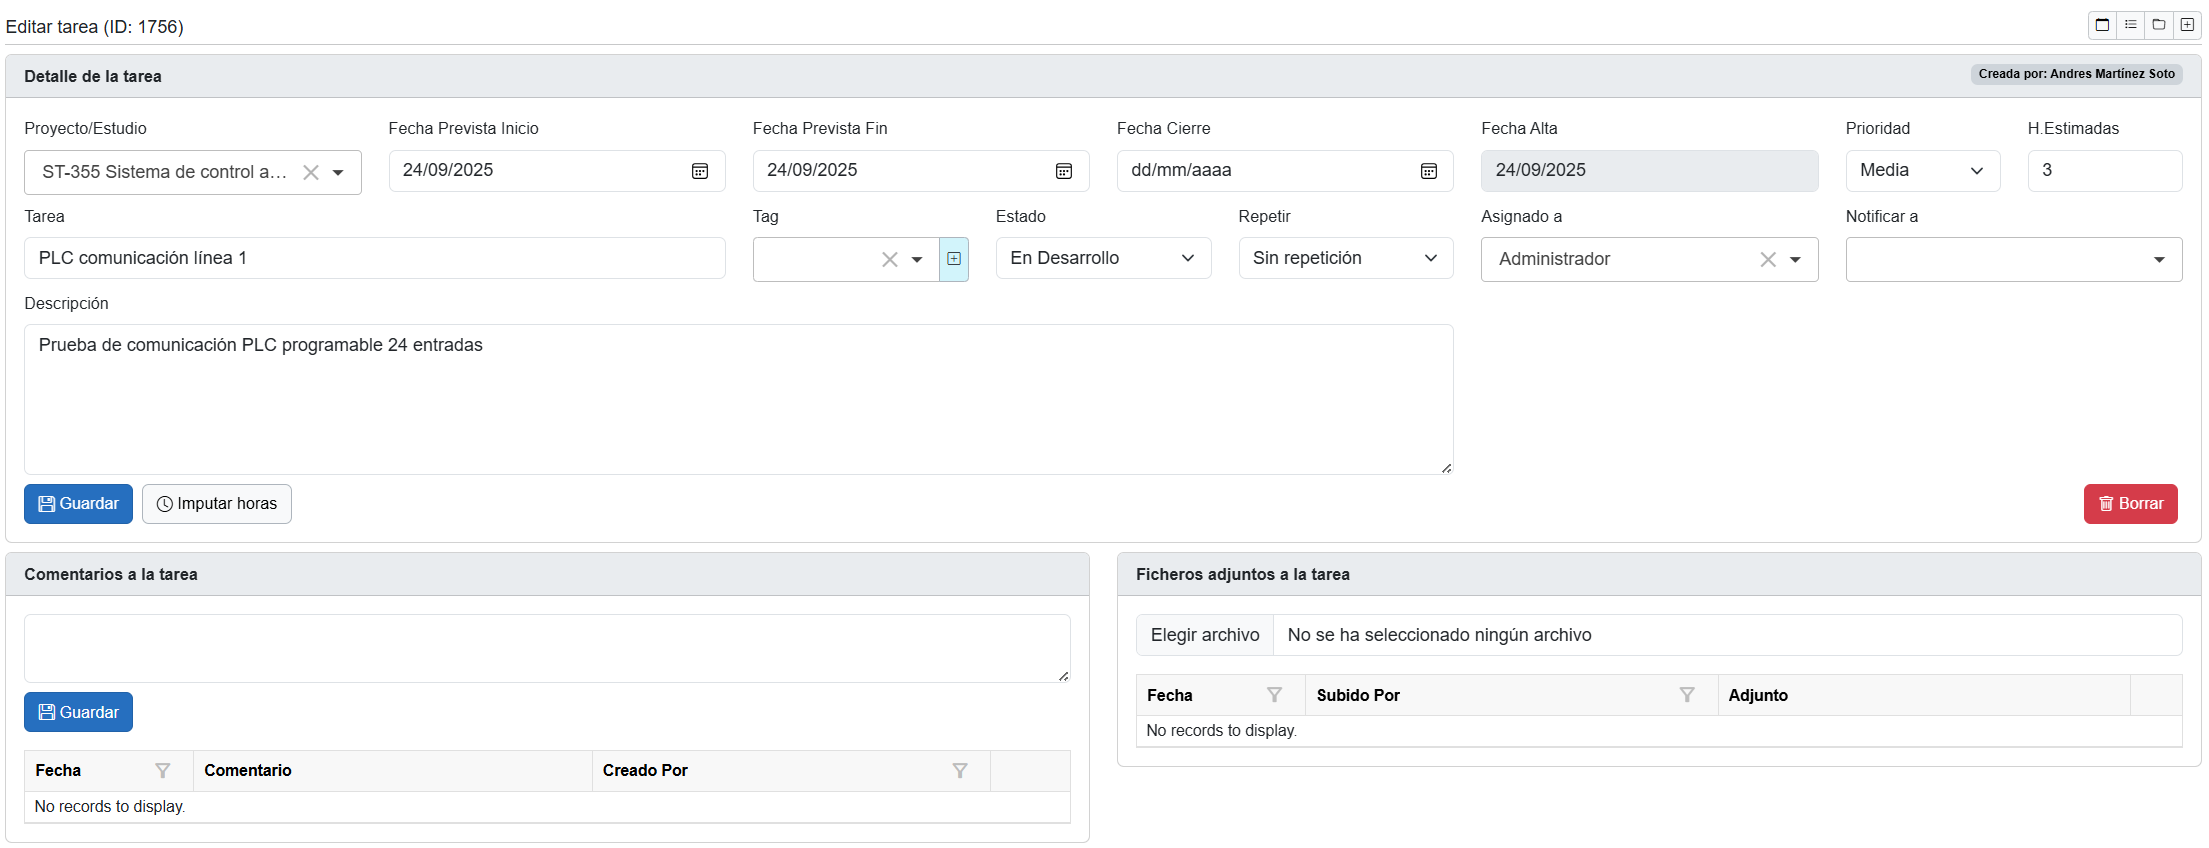Open the calendar view icon in top toolbar
The width and height of the screenshot is (2209, 848).
click(x=2102, y=25)
